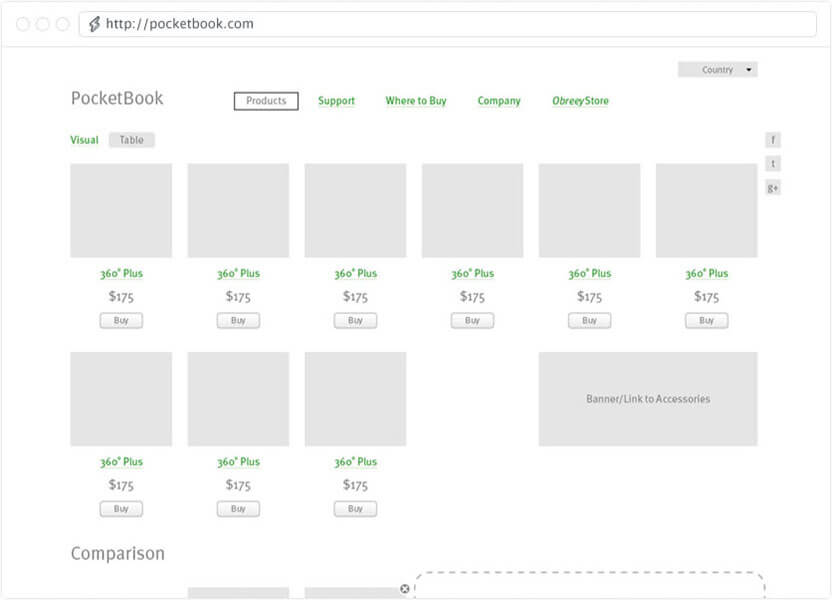Click Buy under third second-row product
832x600 pixels.
click(x=355, y=509)
